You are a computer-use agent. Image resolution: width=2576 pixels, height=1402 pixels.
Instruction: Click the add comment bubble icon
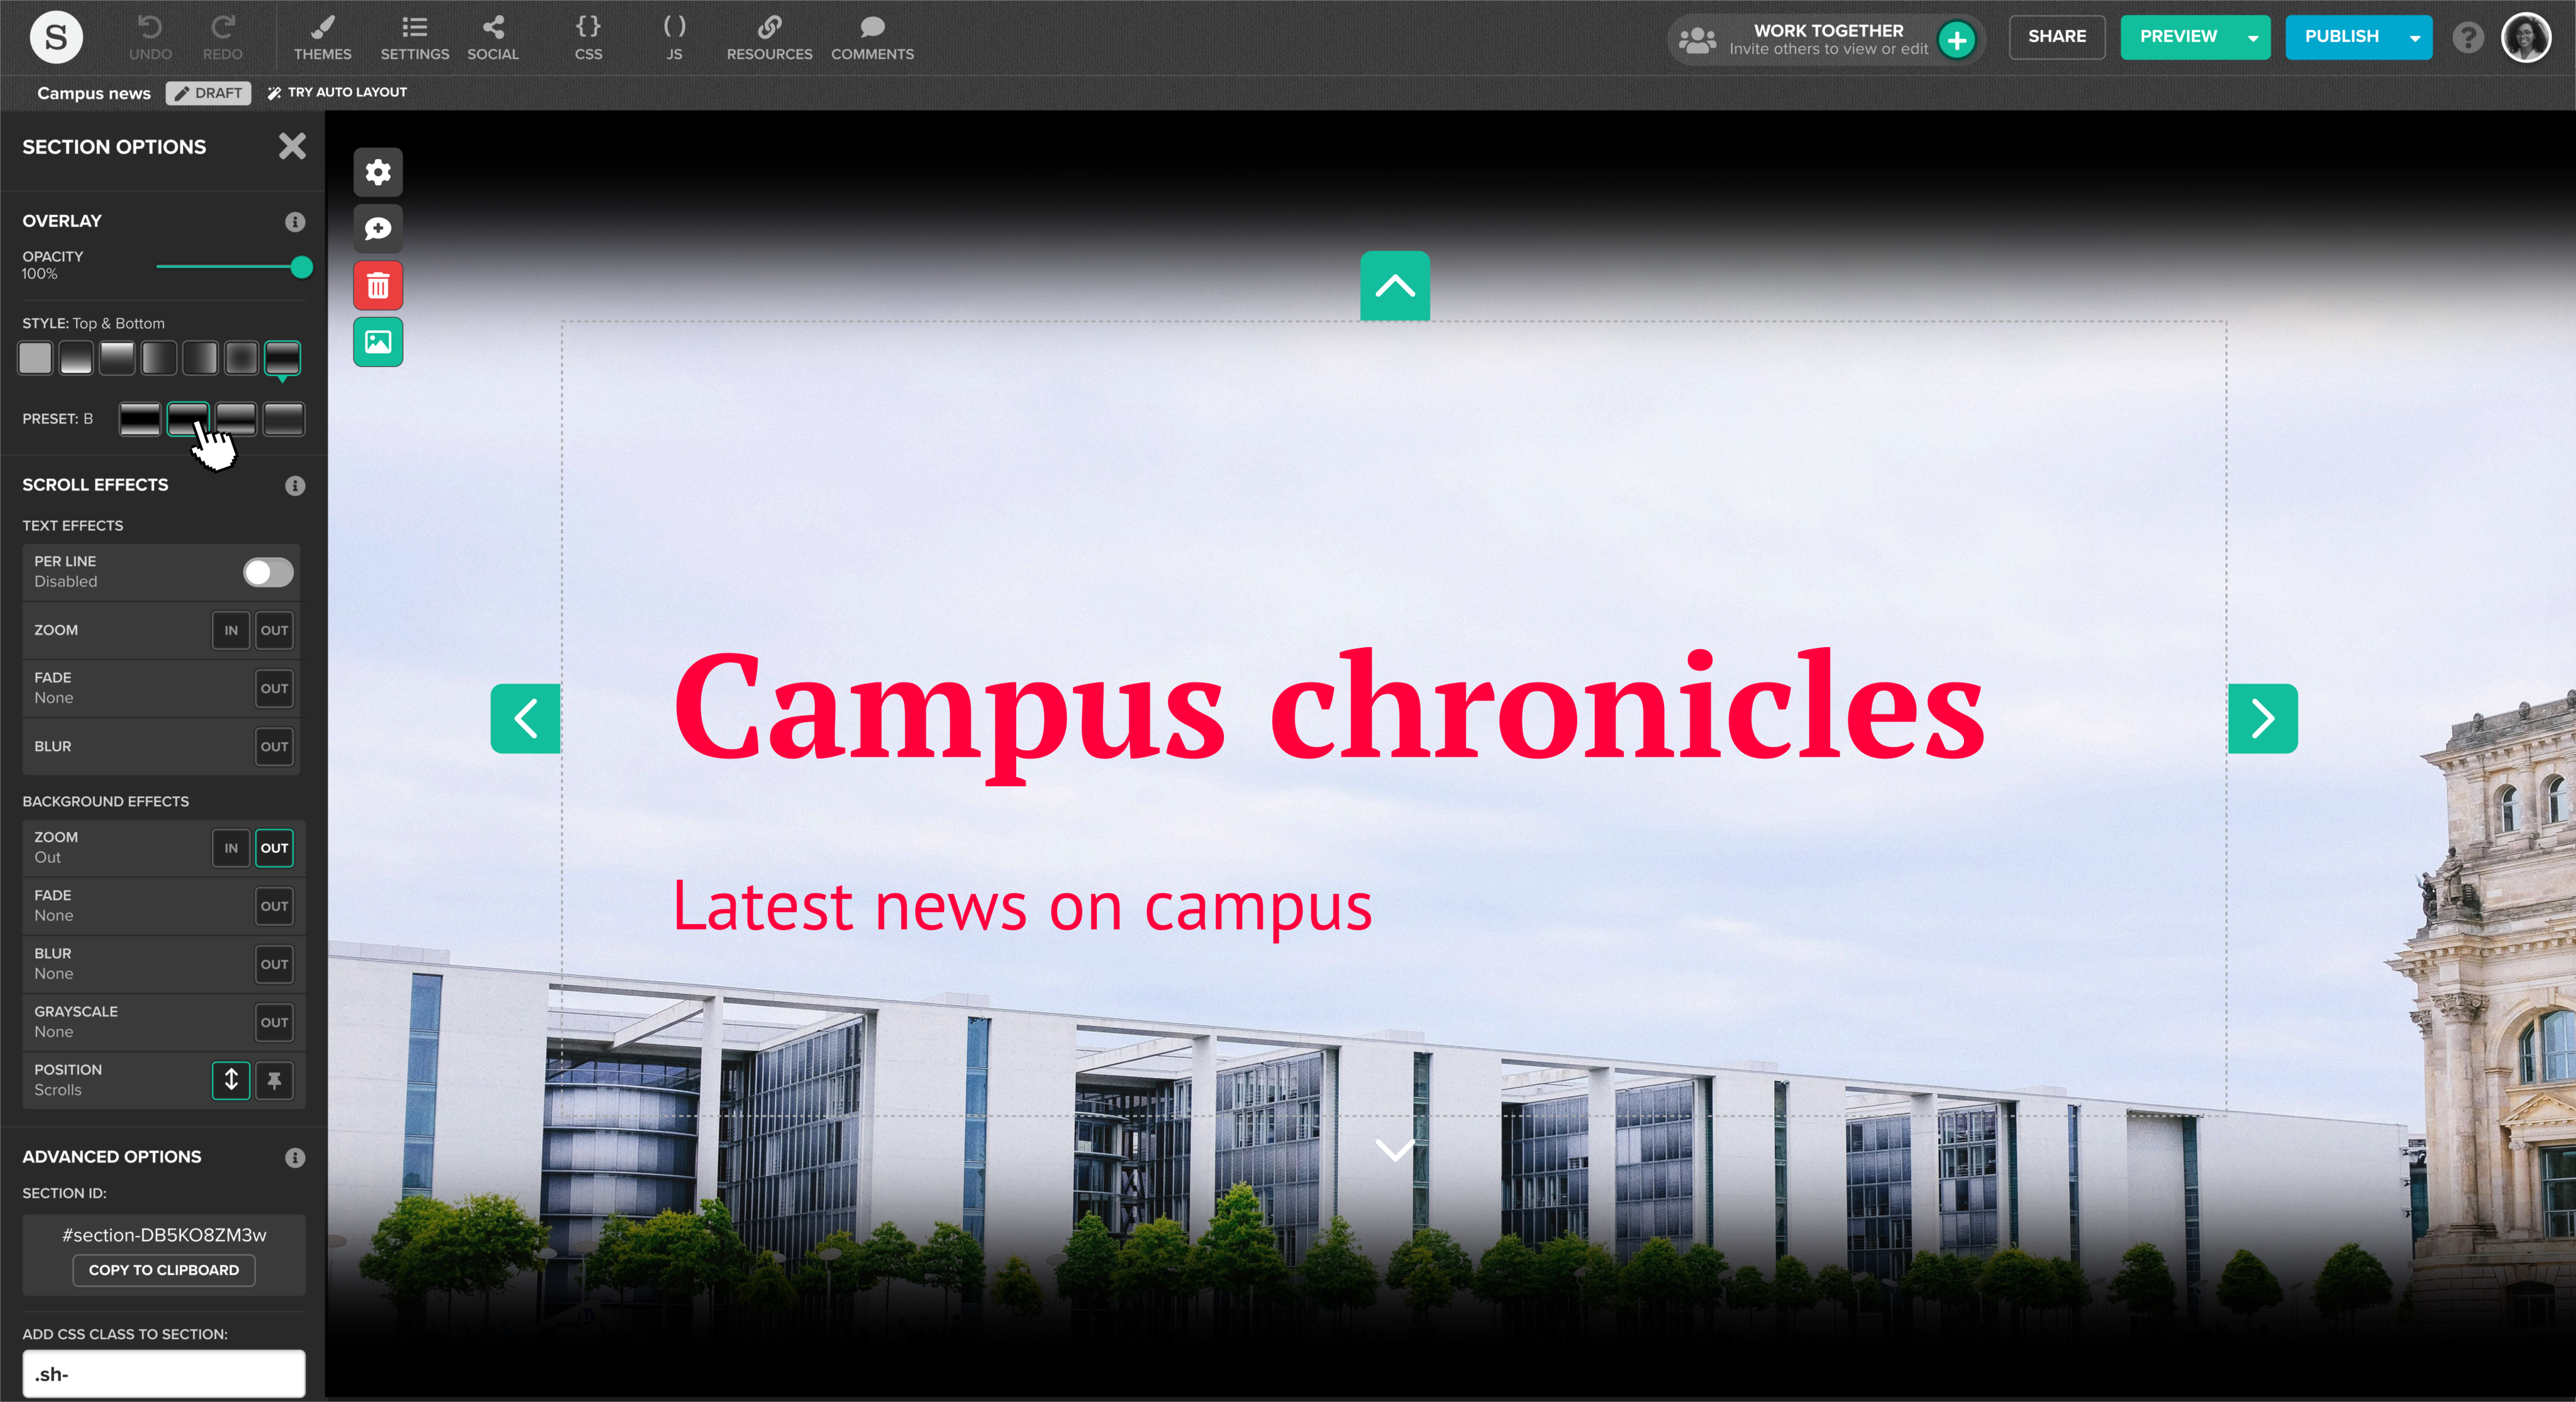[x=378, y=229]
